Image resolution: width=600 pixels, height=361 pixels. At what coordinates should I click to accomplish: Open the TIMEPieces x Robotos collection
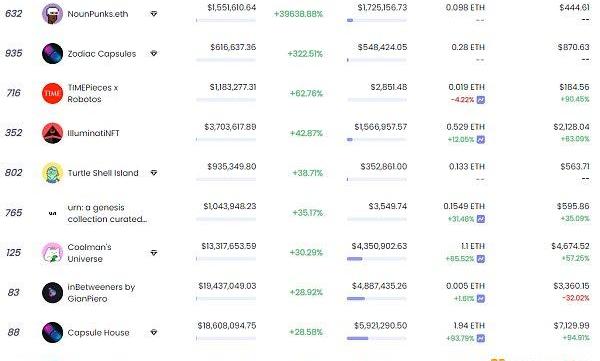pyautogui.click(x=93, y=93)
